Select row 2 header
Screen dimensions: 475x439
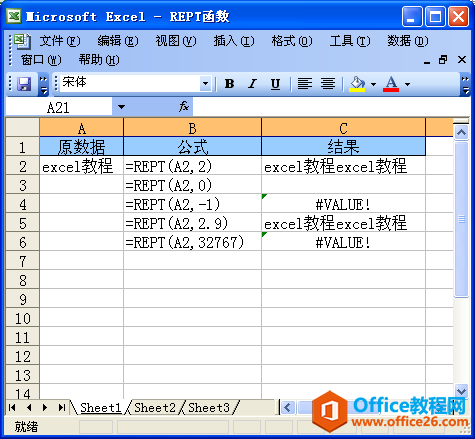click(x=23, y=166)
